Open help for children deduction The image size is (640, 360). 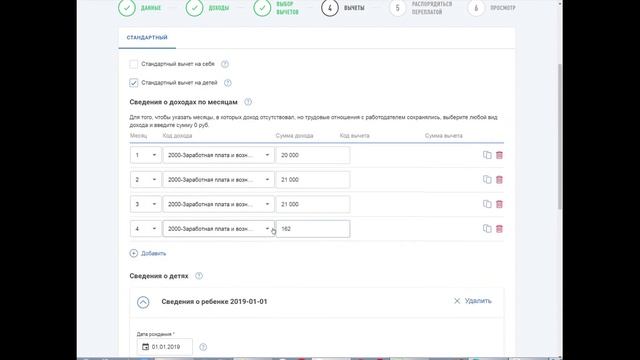click(x=227, y=83)
